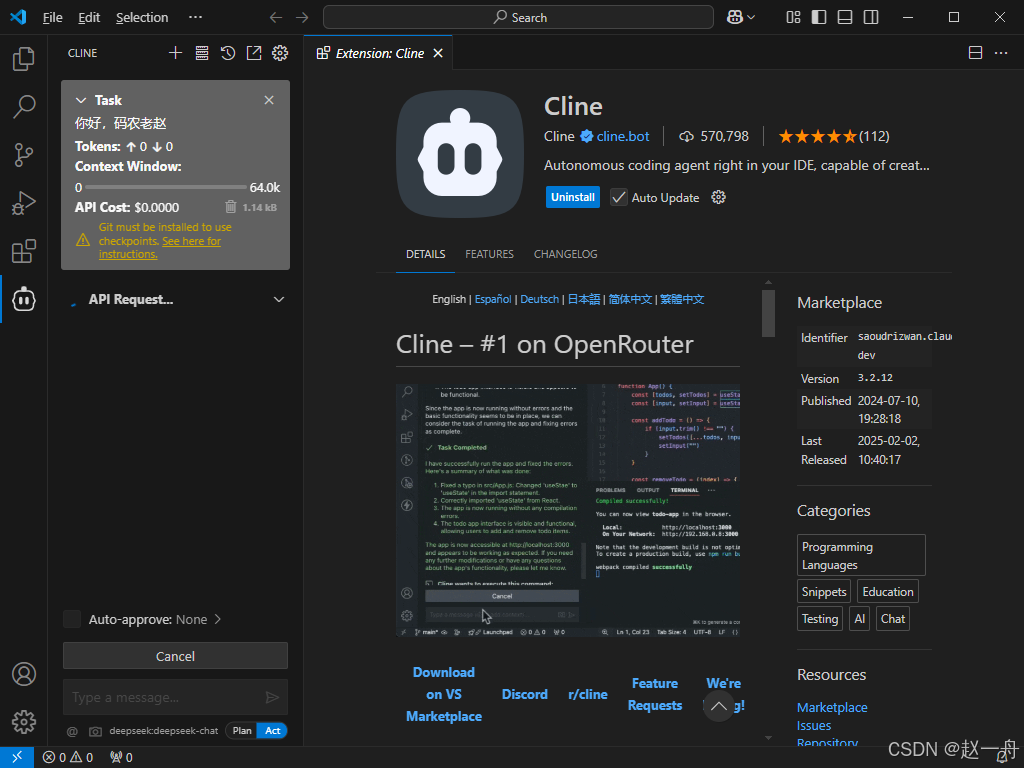This screenshot has width=1024, height=768.
Task: Open the Extensions view
Action: (x=24, y=251)
